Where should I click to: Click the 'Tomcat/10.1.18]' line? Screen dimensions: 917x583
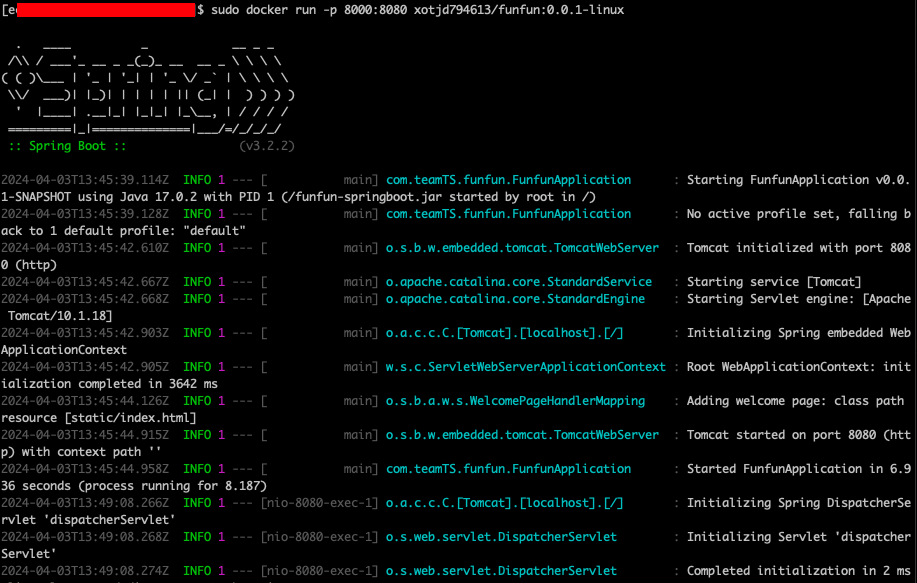point(60,316)
